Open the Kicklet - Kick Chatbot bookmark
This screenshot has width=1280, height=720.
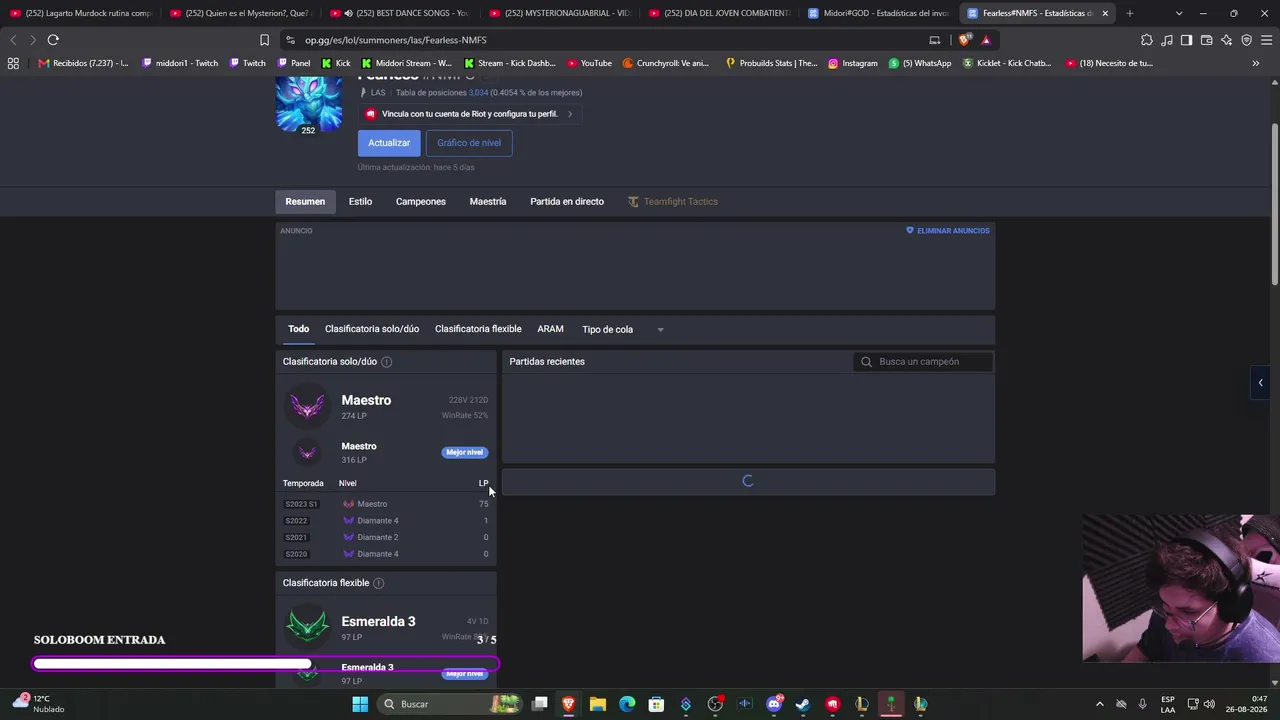[x=1007, y=63]
